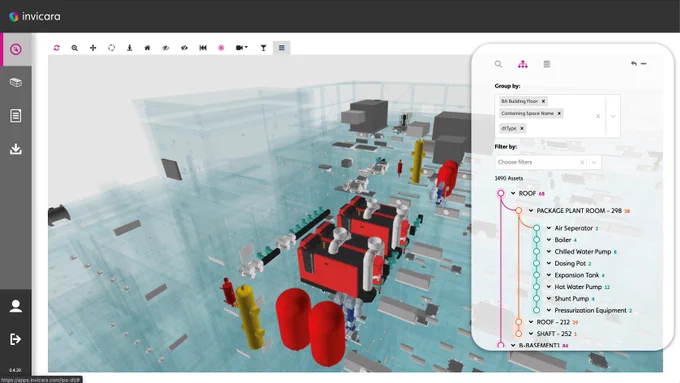Expand the Boiler group
Image resolution: width=680 pixels, height=383 pixels.
(549, 240)
